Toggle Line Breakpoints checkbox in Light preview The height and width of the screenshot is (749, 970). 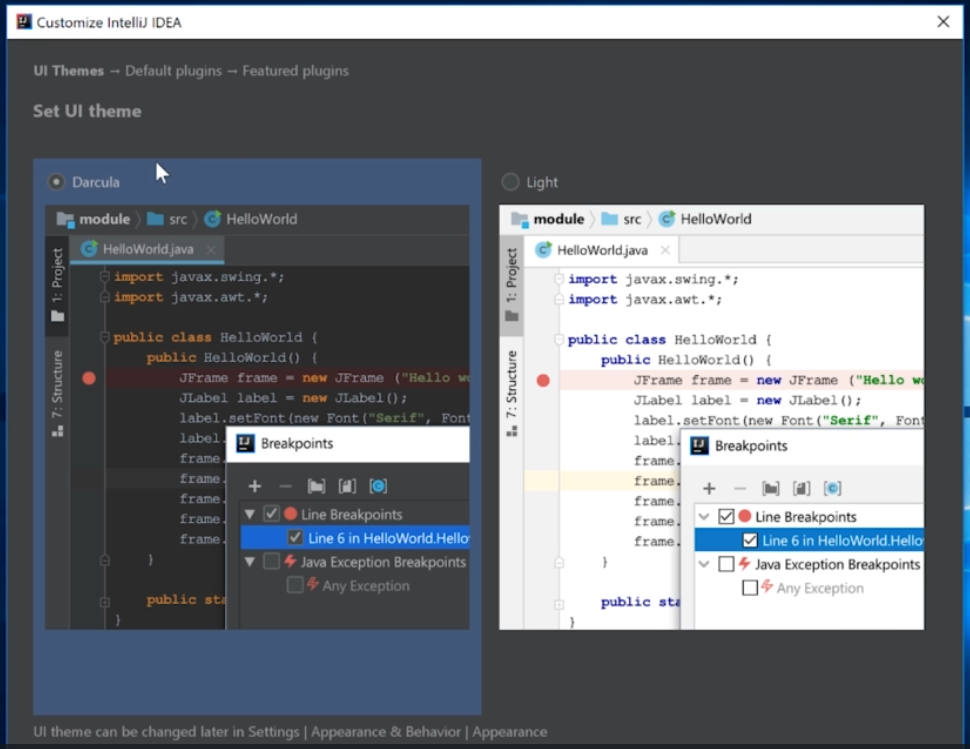[726, 516]
